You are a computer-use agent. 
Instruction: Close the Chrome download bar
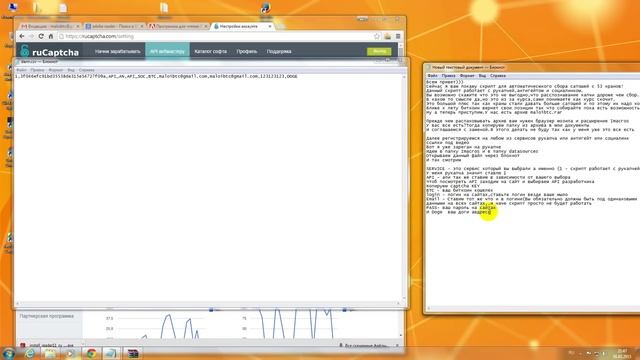[397, 345]
